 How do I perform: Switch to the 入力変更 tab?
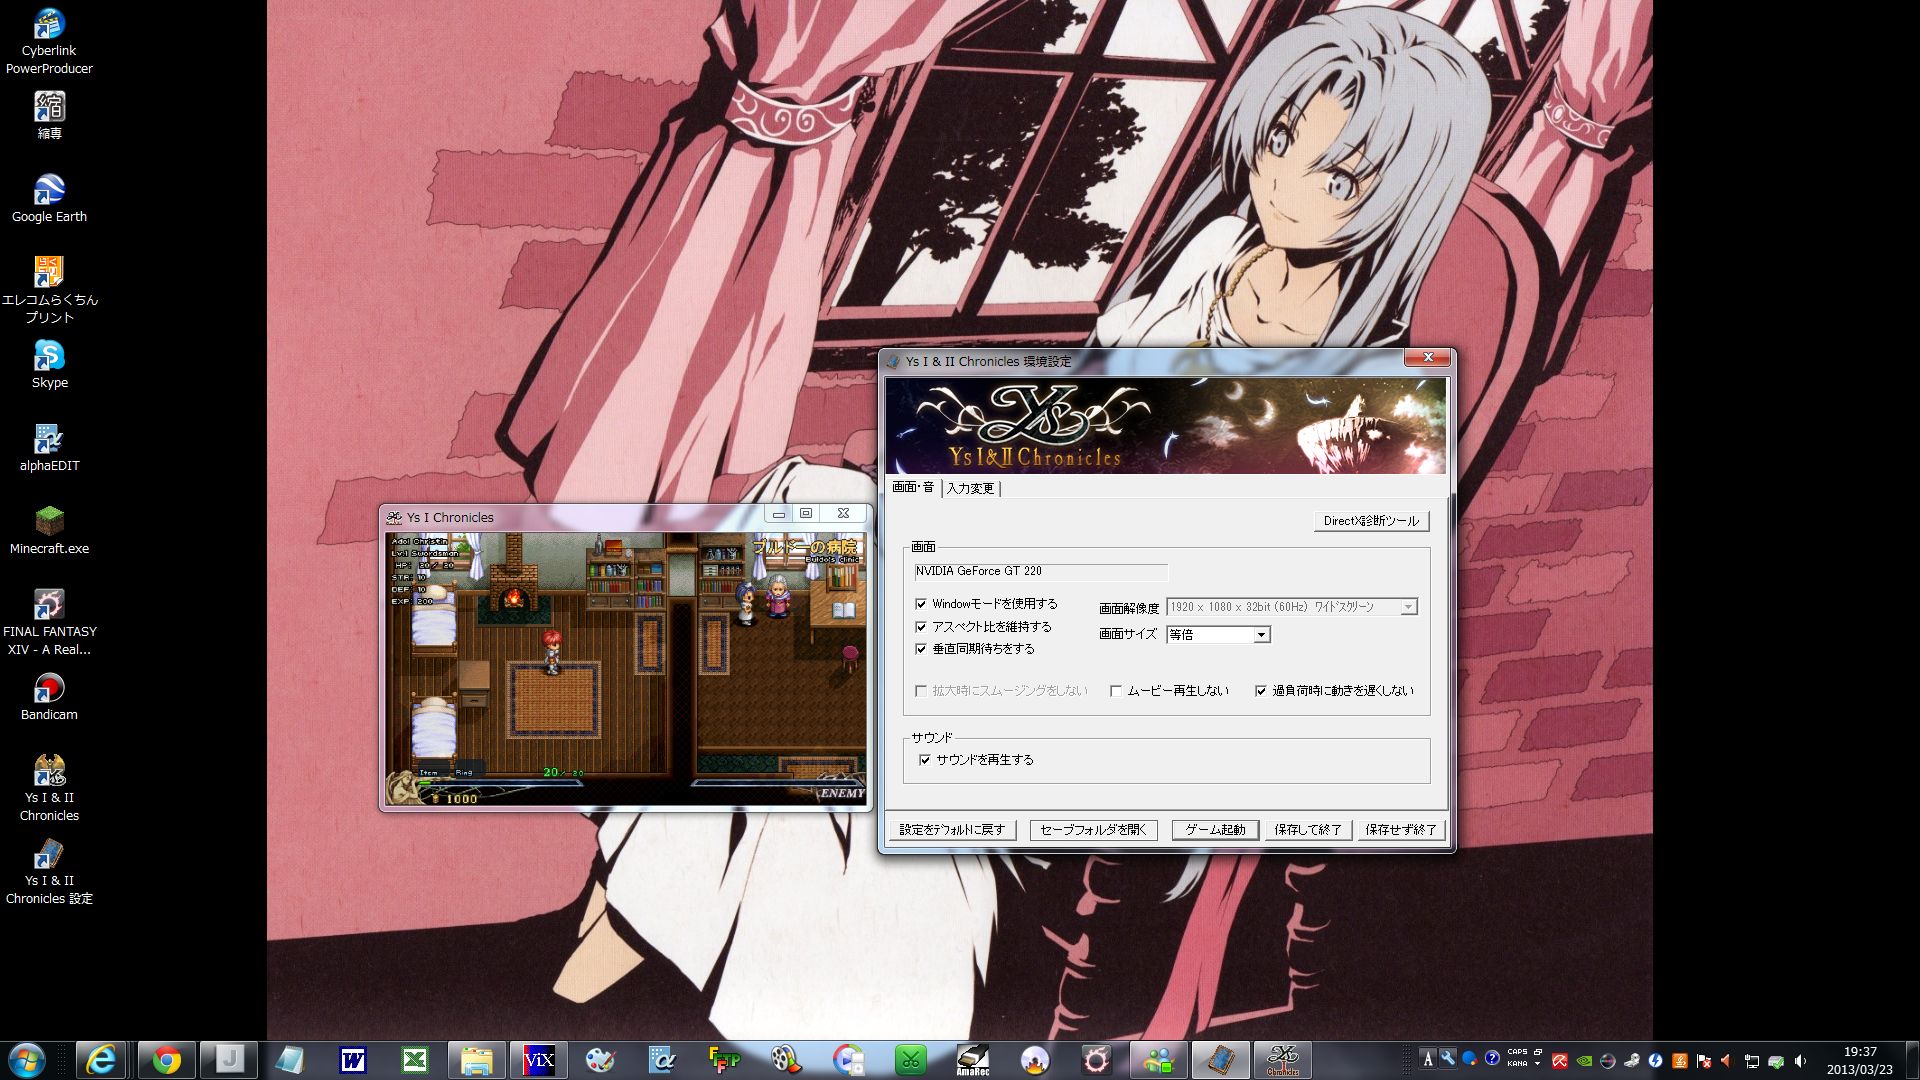(x=970, y=488)
